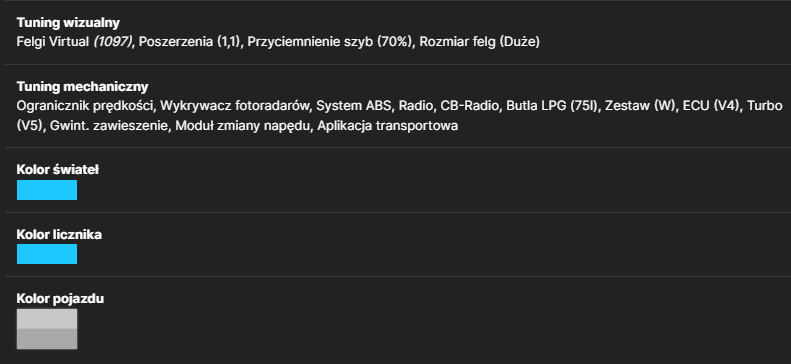Click the Kolor pojazdu label

click(60, 298)
